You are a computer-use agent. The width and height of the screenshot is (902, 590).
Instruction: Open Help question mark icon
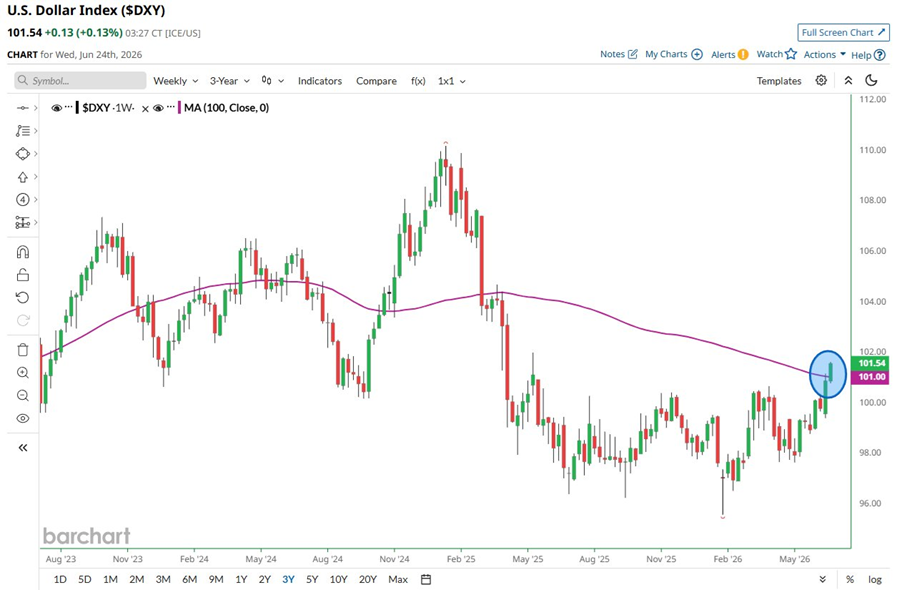click(880, 55)
